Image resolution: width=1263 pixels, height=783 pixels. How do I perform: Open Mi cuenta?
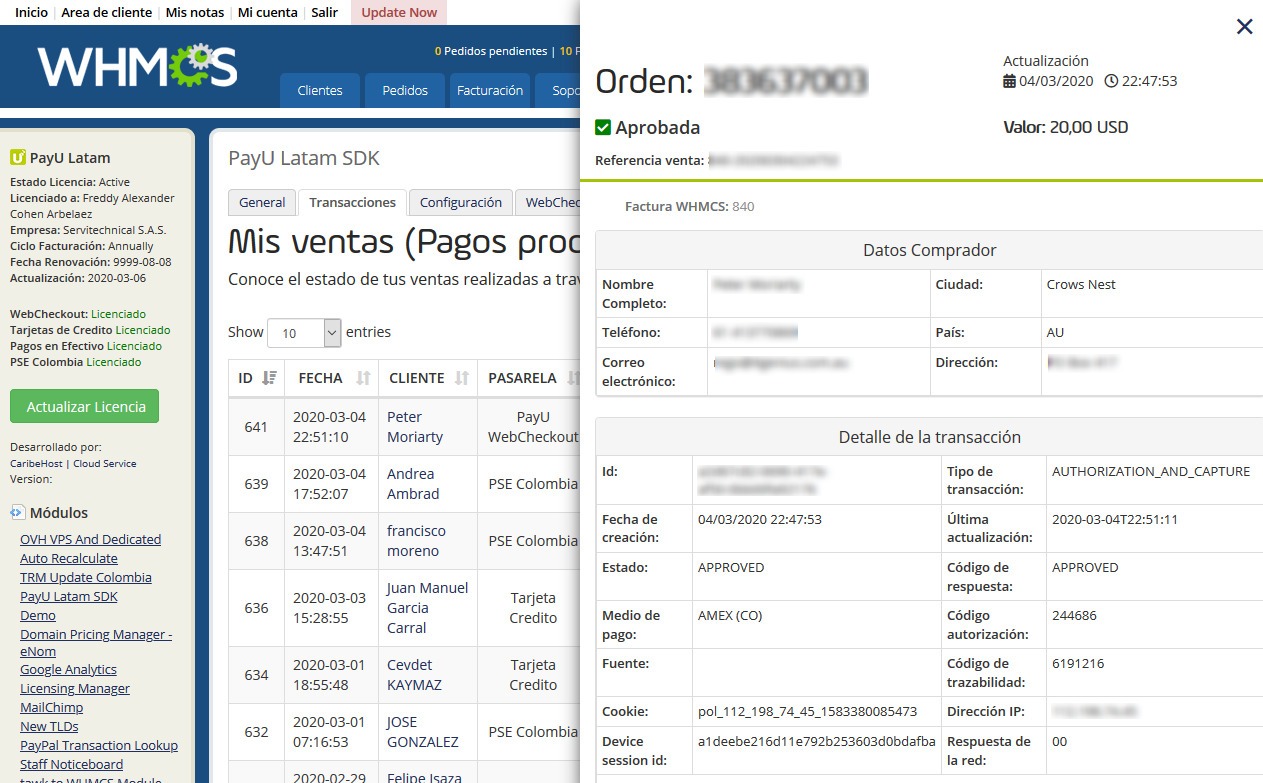pos(268,12)
